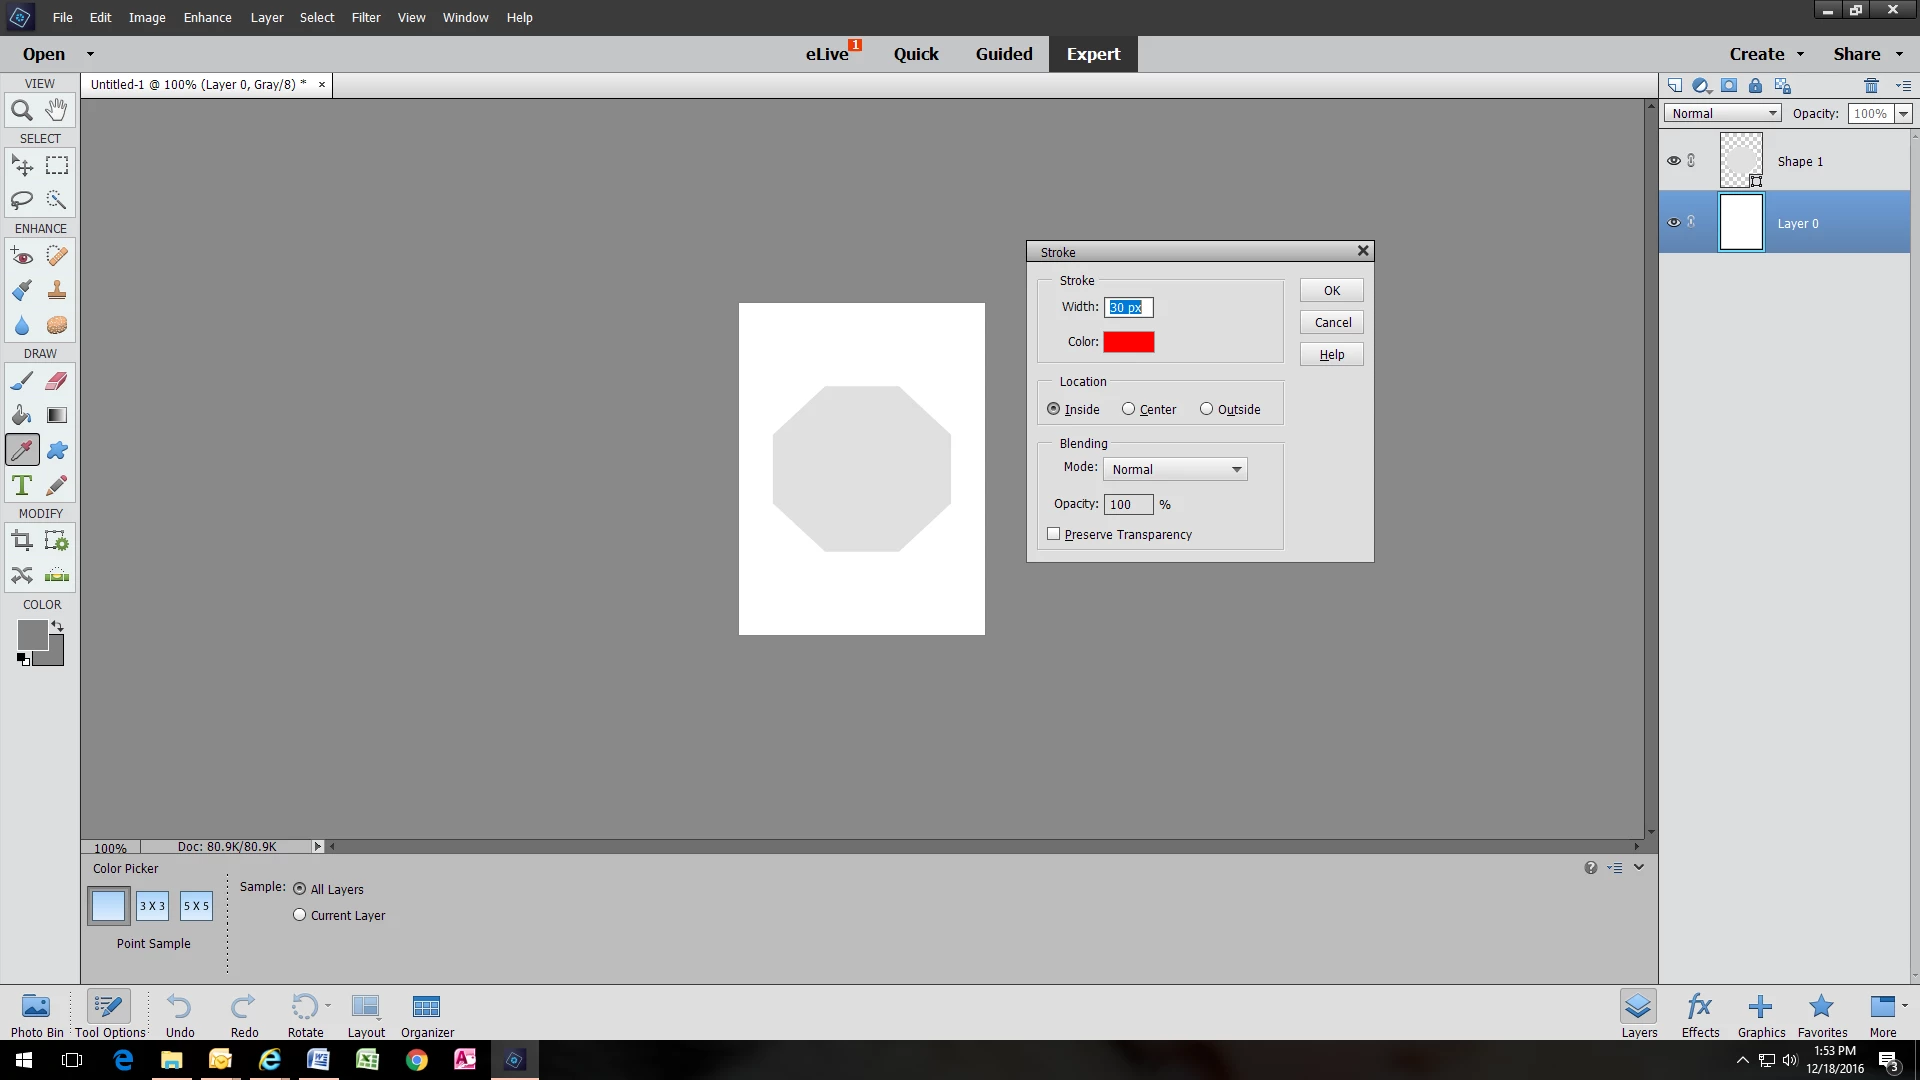
Task: Expand the stroke blending Mode dropdown
Action: (1175, 469)
